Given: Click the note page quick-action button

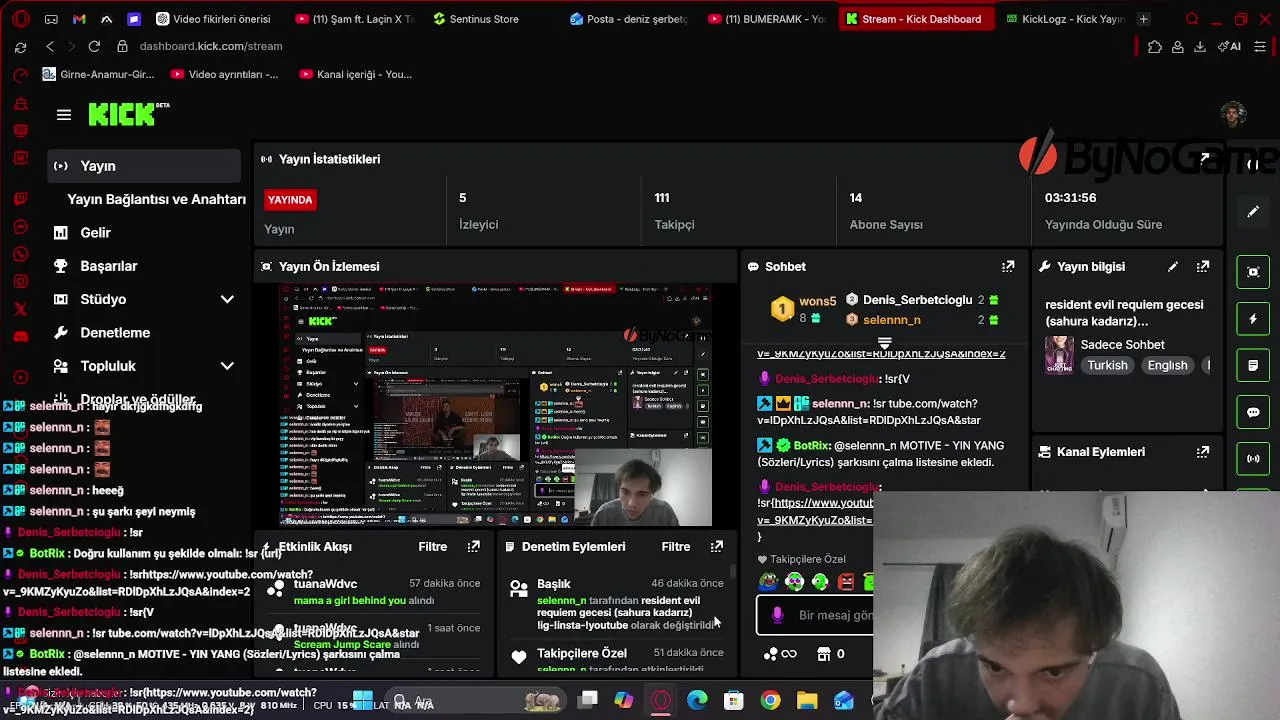Looking at the screenshot, I should tap(1253, 366).
